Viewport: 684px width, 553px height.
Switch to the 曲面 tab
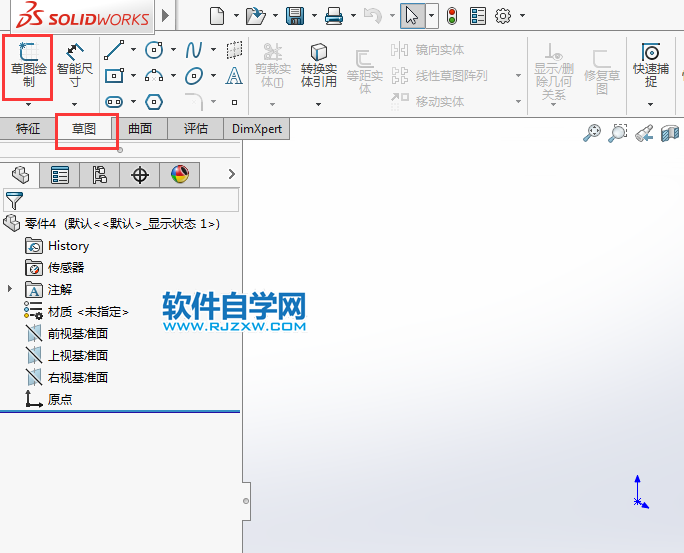coord(140,129)
